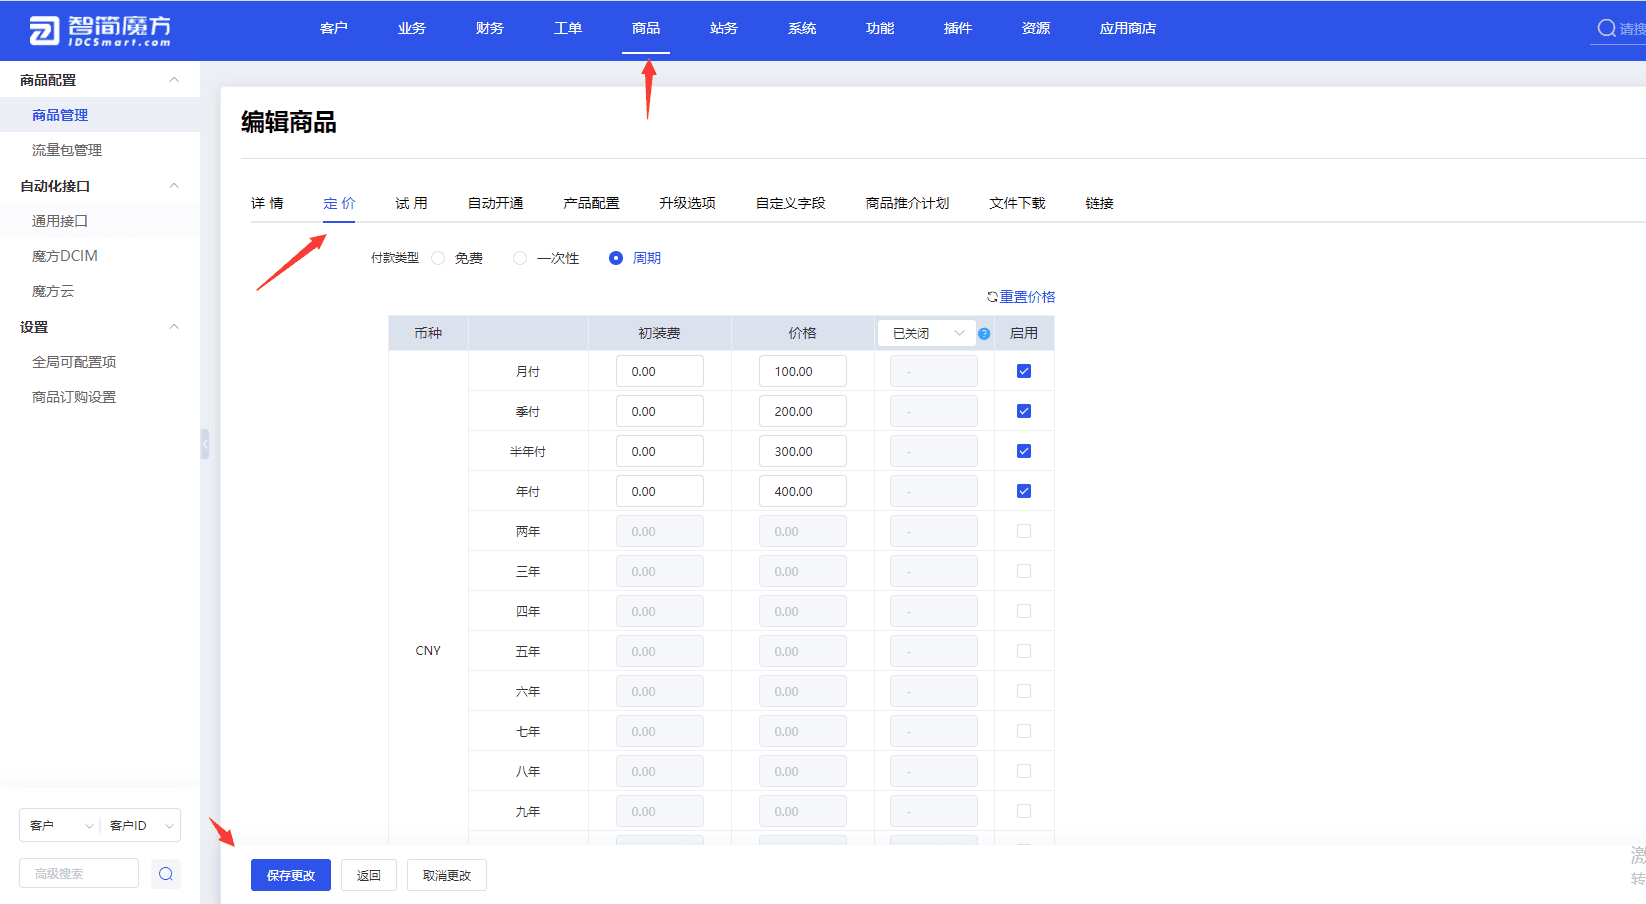Click the IDCSmart logo
This screenshot has height=904, width=1646.
(100, 31)
